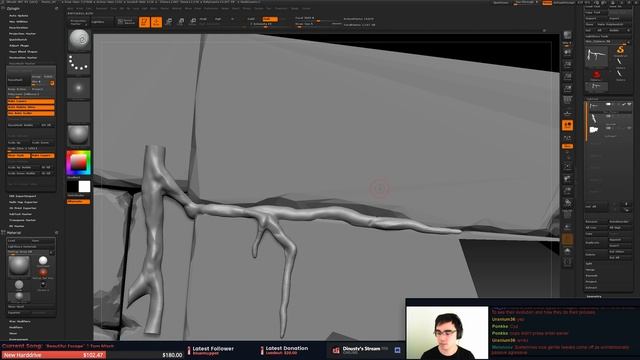Click the orange Alternate button below SwitchColor
This screenshot has width=640, height=360.
78,201
